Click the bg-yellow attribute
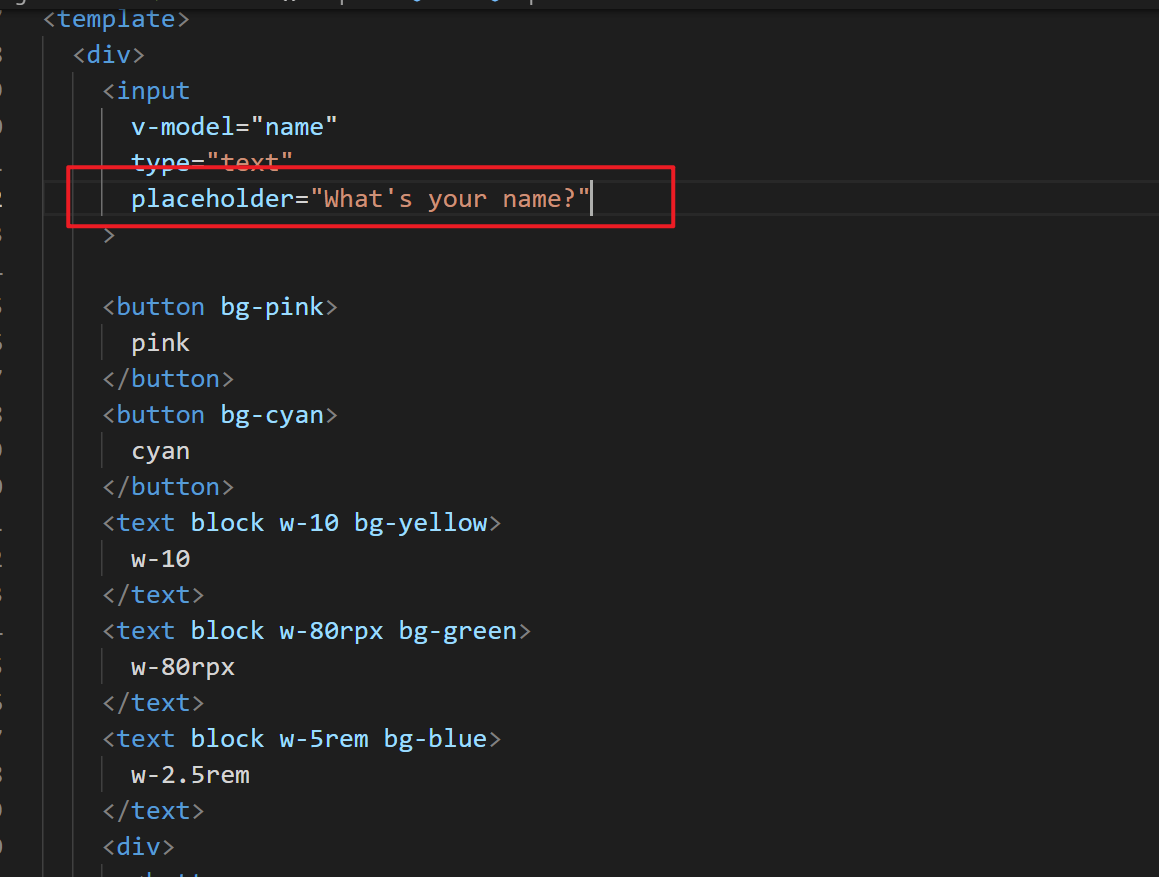 [x=420, y=522]
